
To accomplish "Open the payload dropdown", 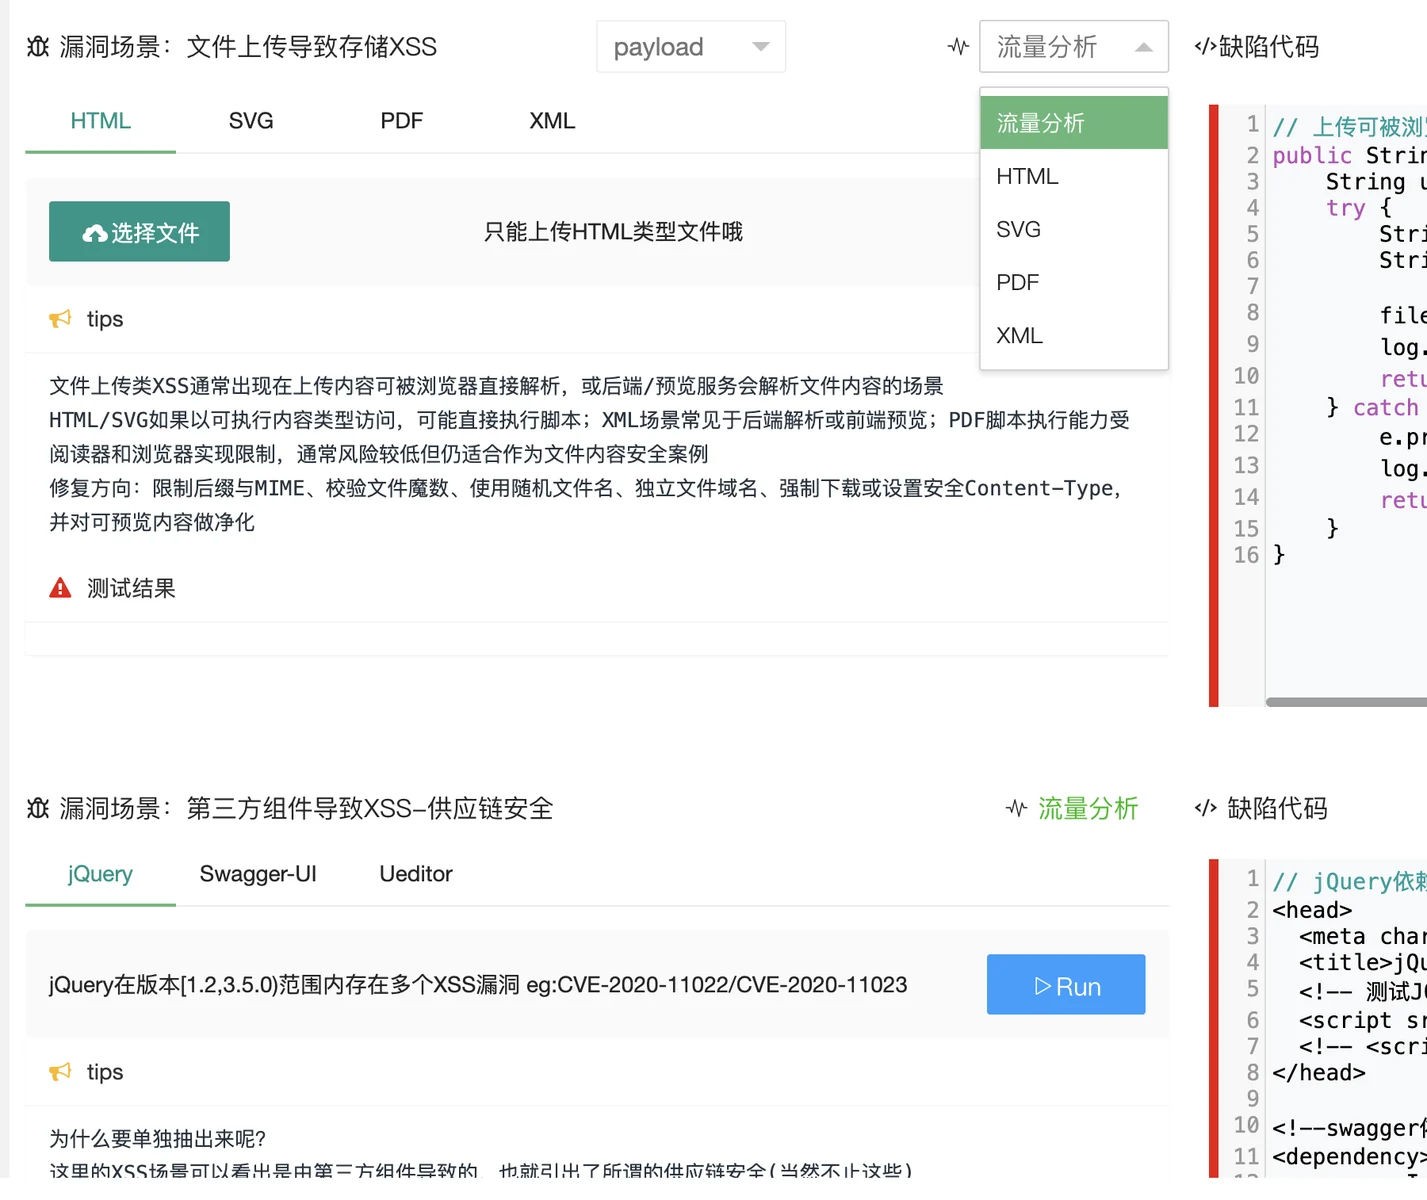I will (691, 47).
